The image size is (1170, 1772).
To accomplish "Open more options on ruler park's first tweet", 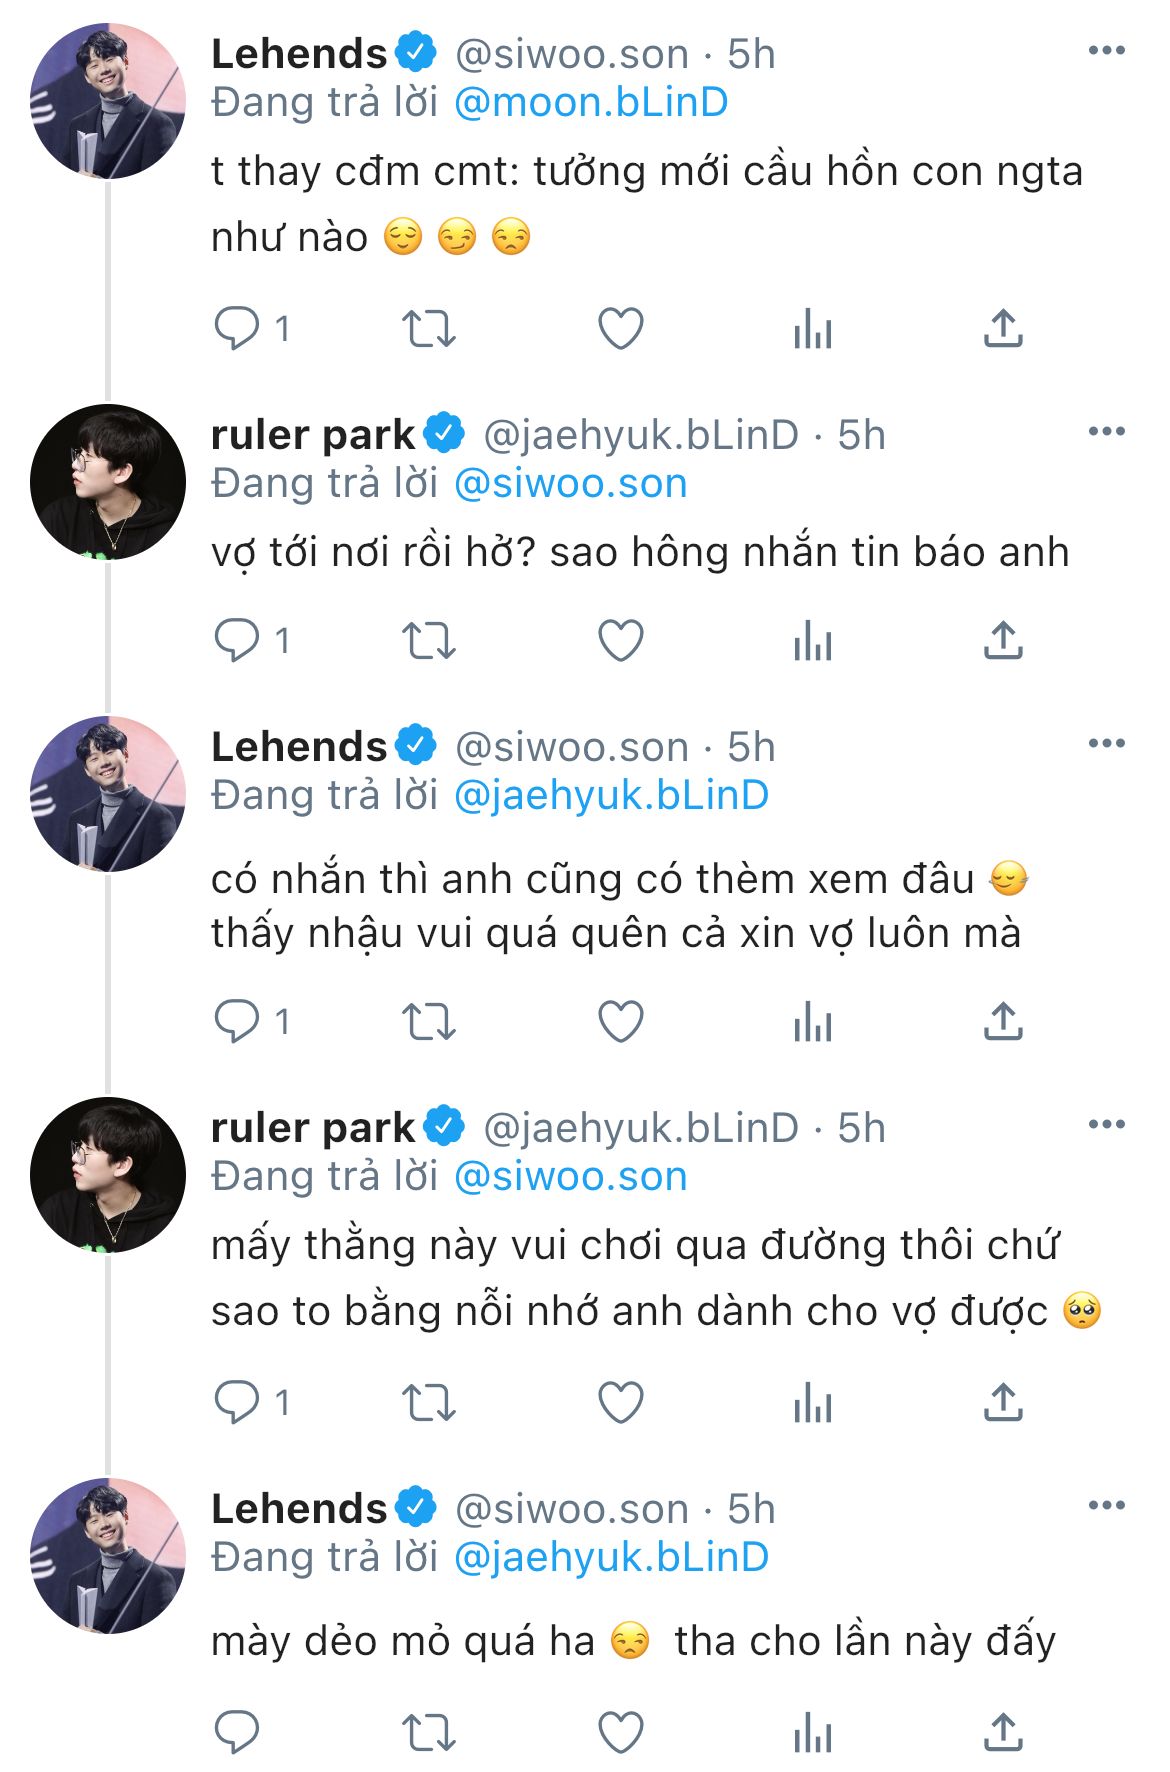I will click(x=1106, y=432).
